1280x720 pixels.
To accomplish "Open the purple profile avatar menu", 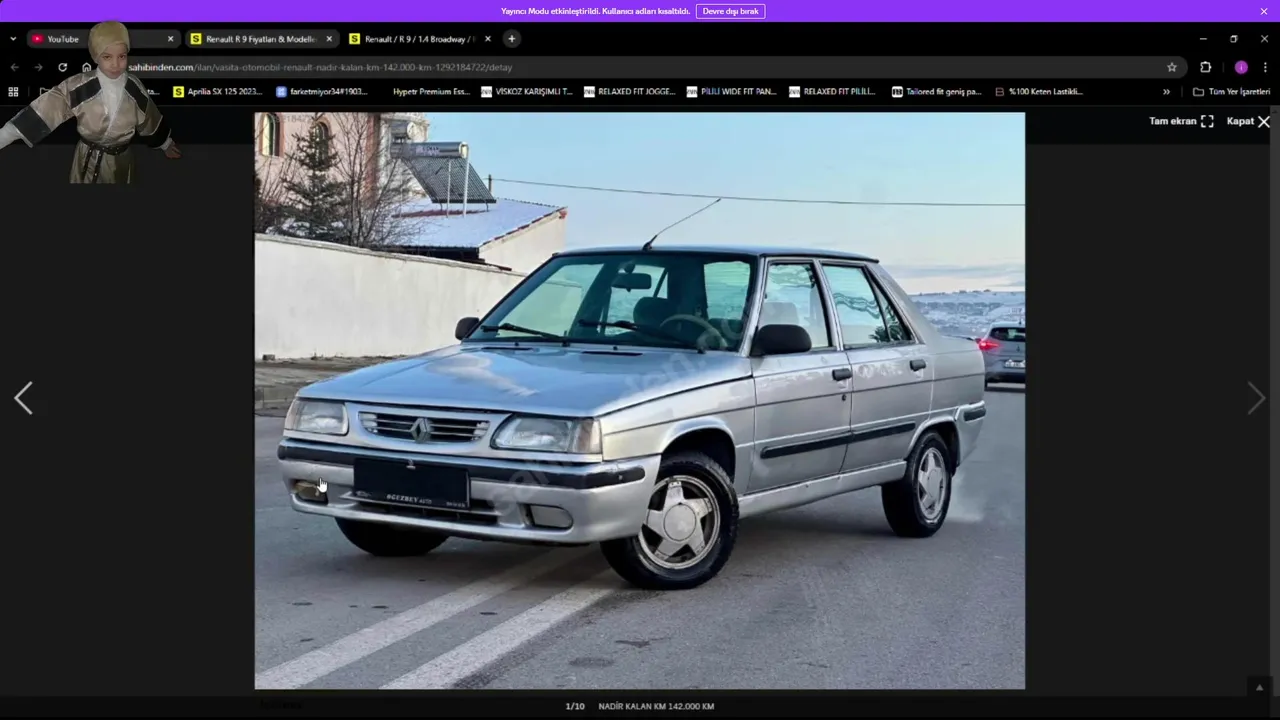I will 1241,67.
